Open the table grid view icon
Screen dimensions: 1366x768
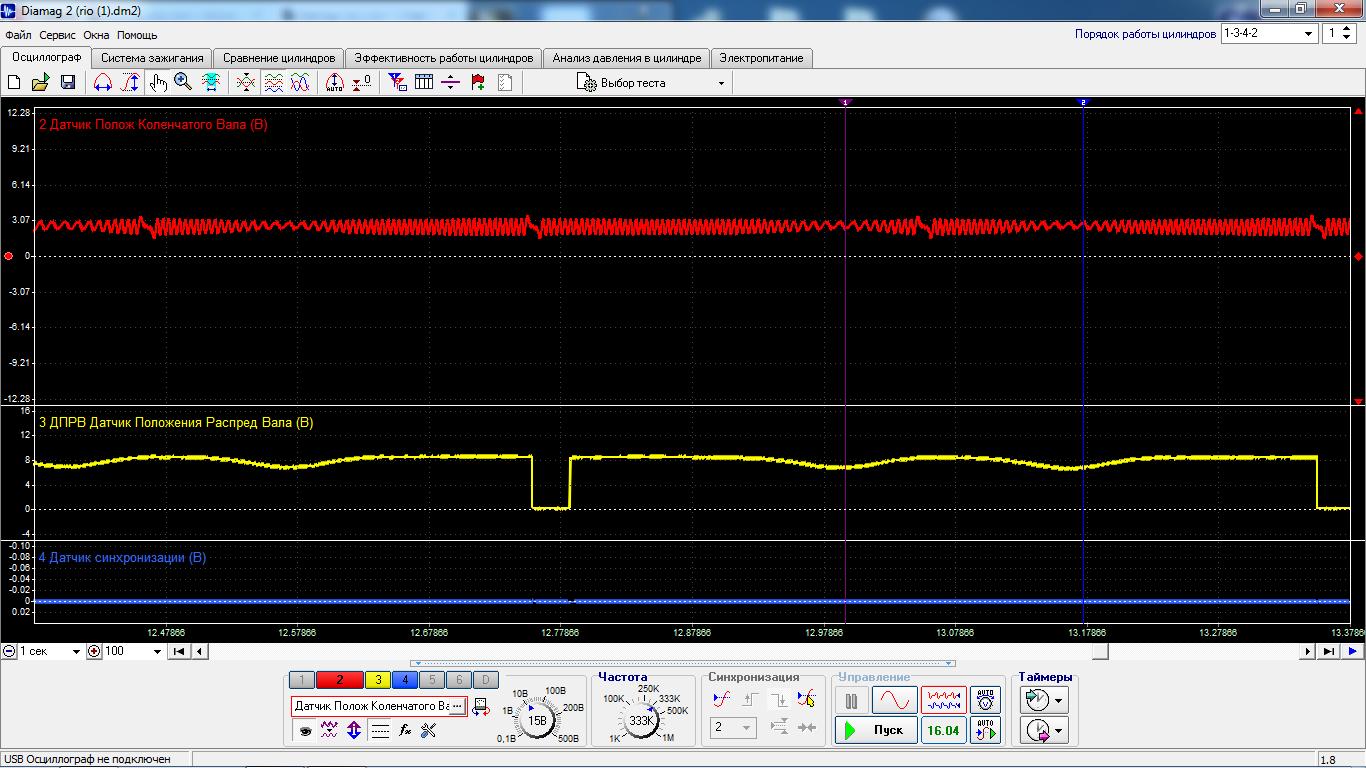coord(424,83)
